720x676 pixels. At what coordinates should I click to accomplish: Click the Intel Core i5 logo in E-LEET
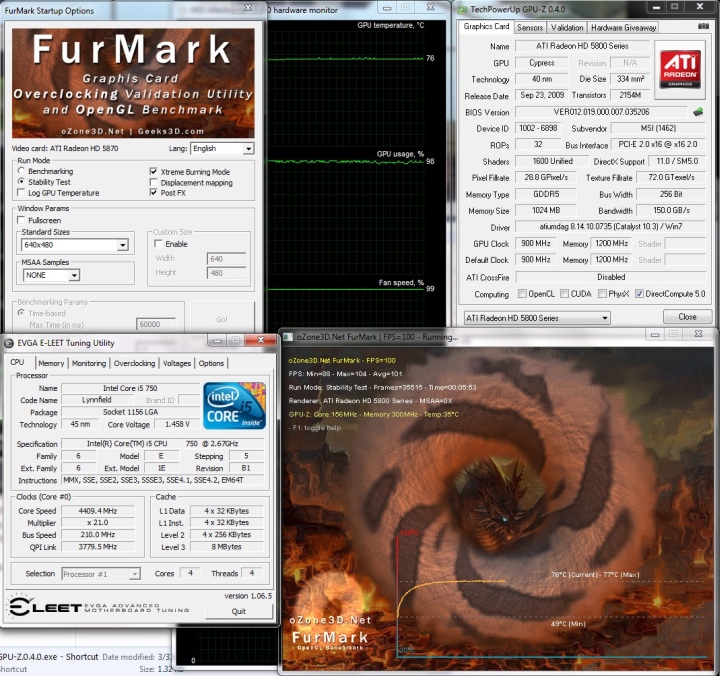[234, 406]
